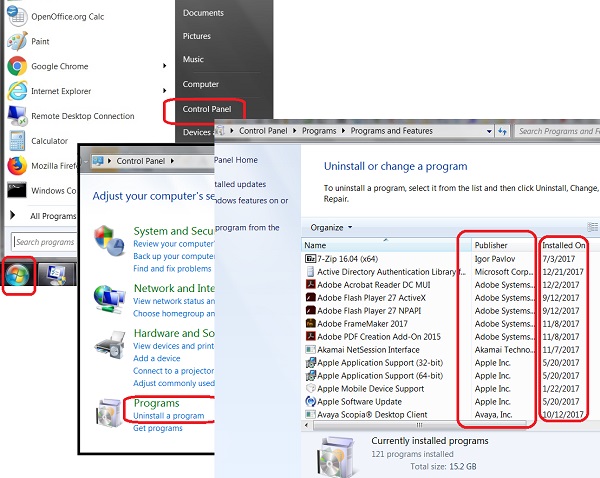The width and height of the screenshot is (600, 478).
Task: Click refresh button beside address bar
Action: pos(502,131)
